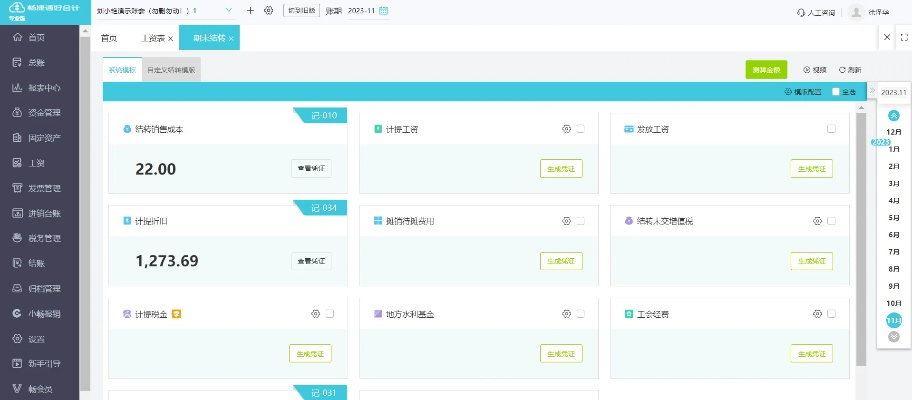Tick the 发放工资 card checkbox
The height and width of the screenshot is (400, 912).
click(x=831, y=129)
